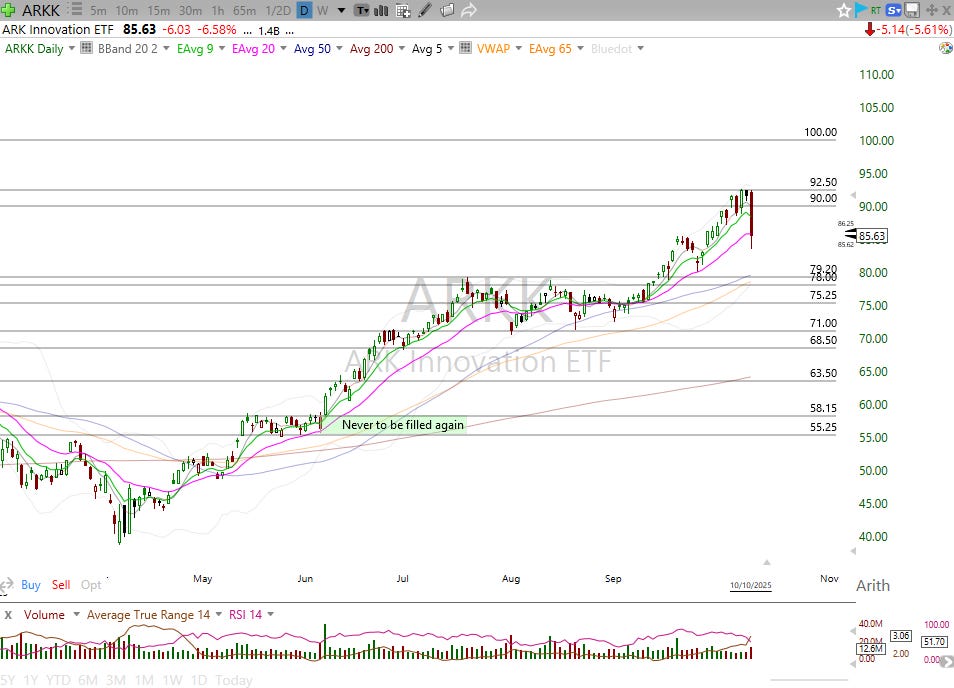Click the 10/10/2025 date marker
The height and width of the screenshot is (688, 954).
pyautogui.click(x=751, y=585)
